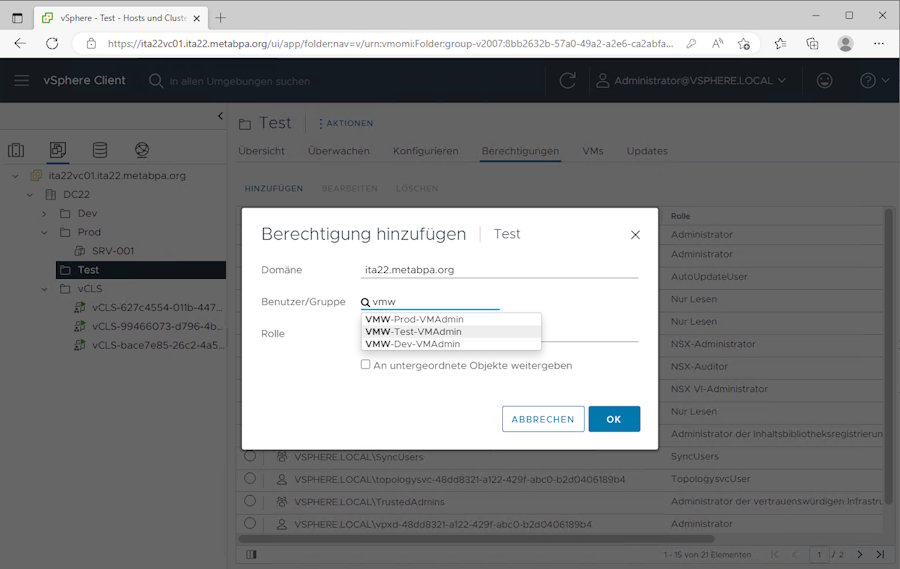
Task: Open the help question mark menu
Action: [x=874, y=80]
